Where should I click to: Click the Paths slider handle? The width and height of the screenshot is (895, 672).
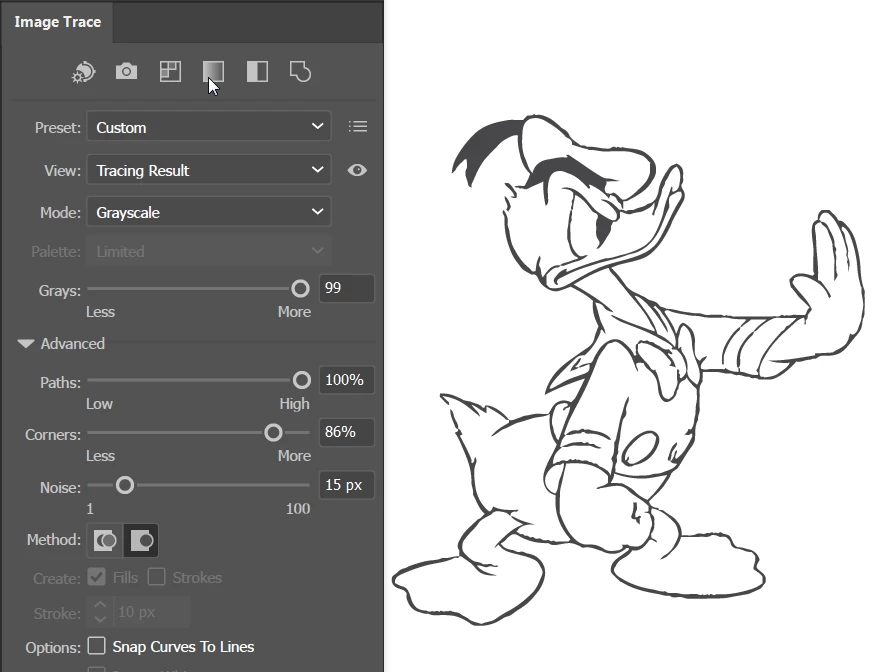[x=301, y=380]
